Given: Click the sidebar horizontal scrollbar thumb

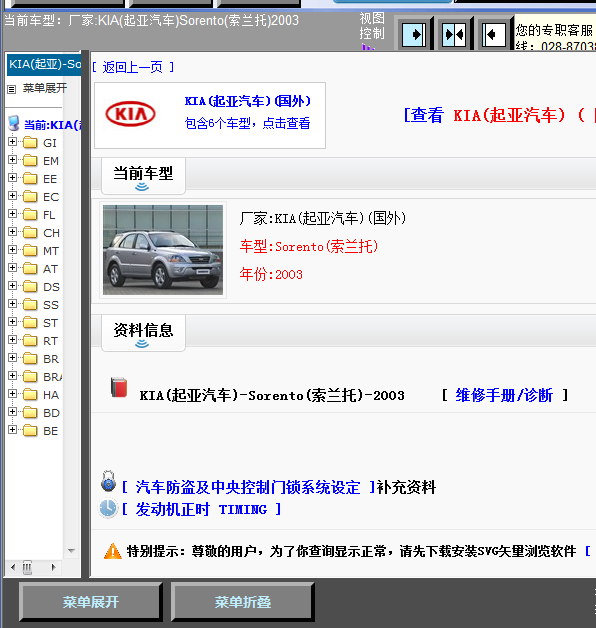Looking at the screenshot, I should tap(27, 567).
